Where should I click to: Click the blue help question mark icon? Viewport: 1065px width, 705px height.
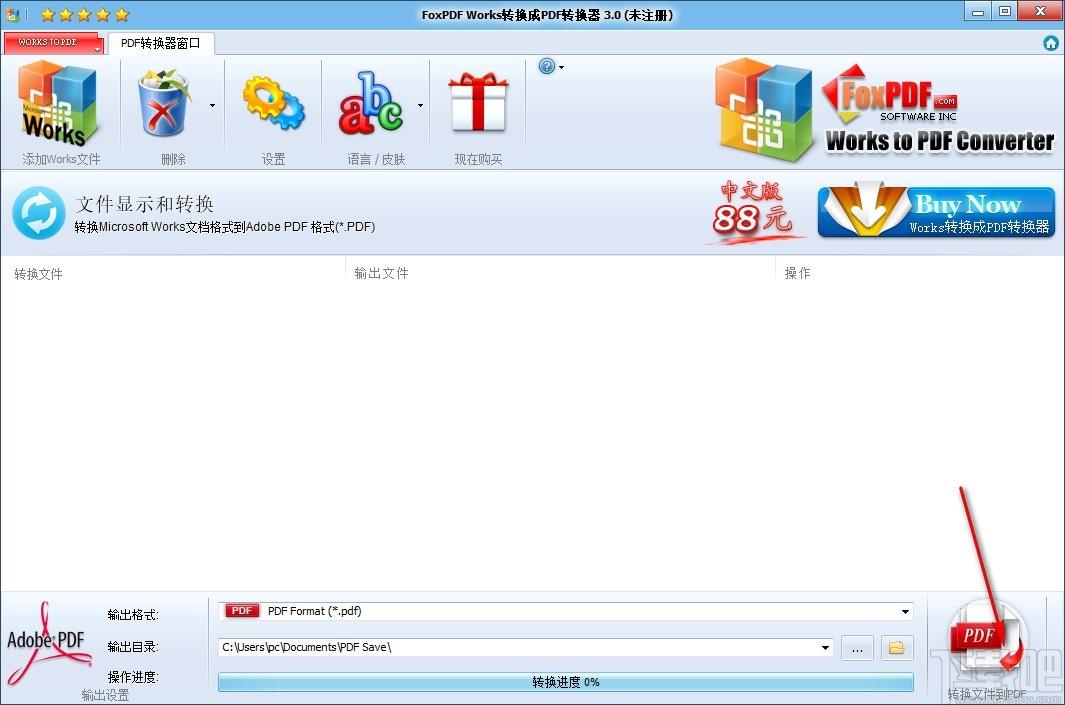(x=547, y=67)
